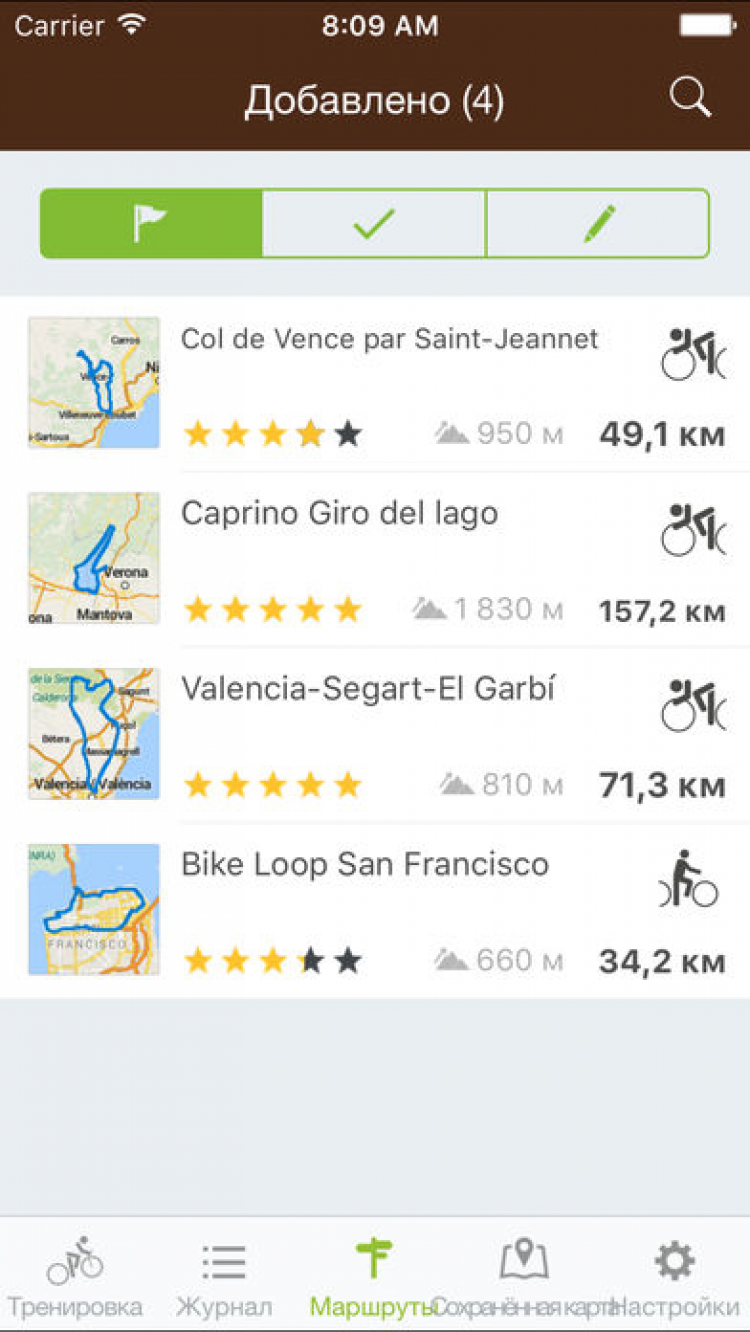Open Col de Vence map thumbnail
Image resolution: width=750 pixels, height=1332 pixels.
click(94, 382)
